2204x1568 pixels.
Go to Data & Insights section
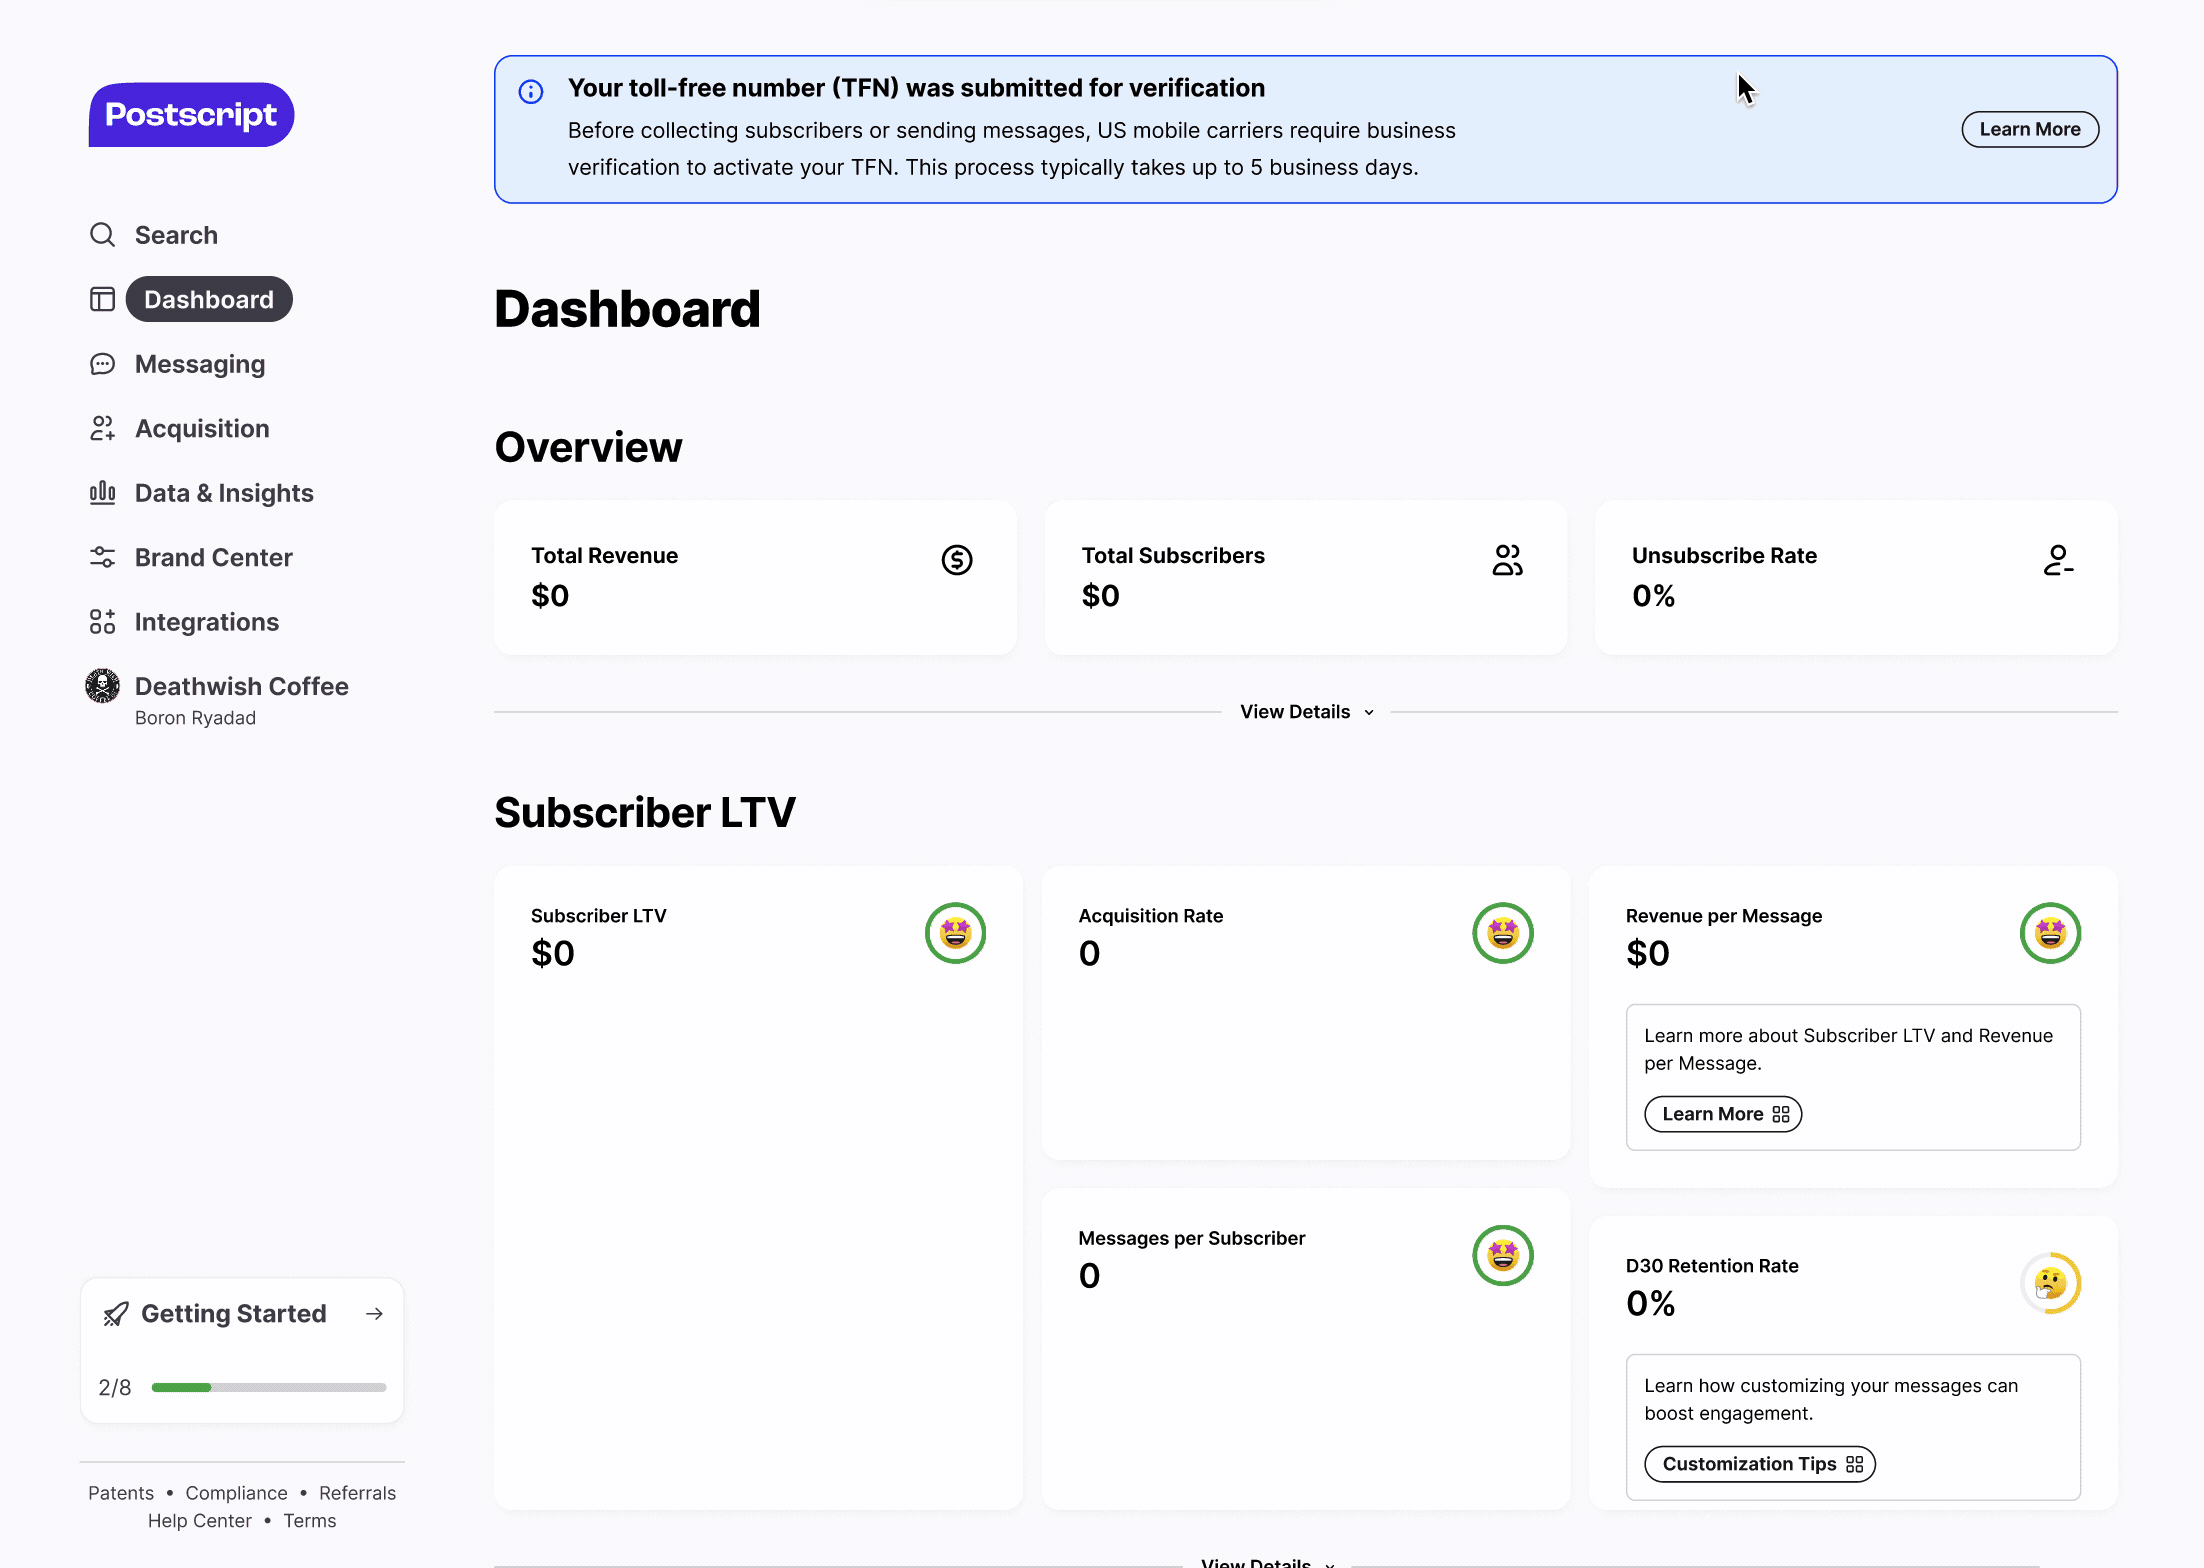(x=224, y=493)
